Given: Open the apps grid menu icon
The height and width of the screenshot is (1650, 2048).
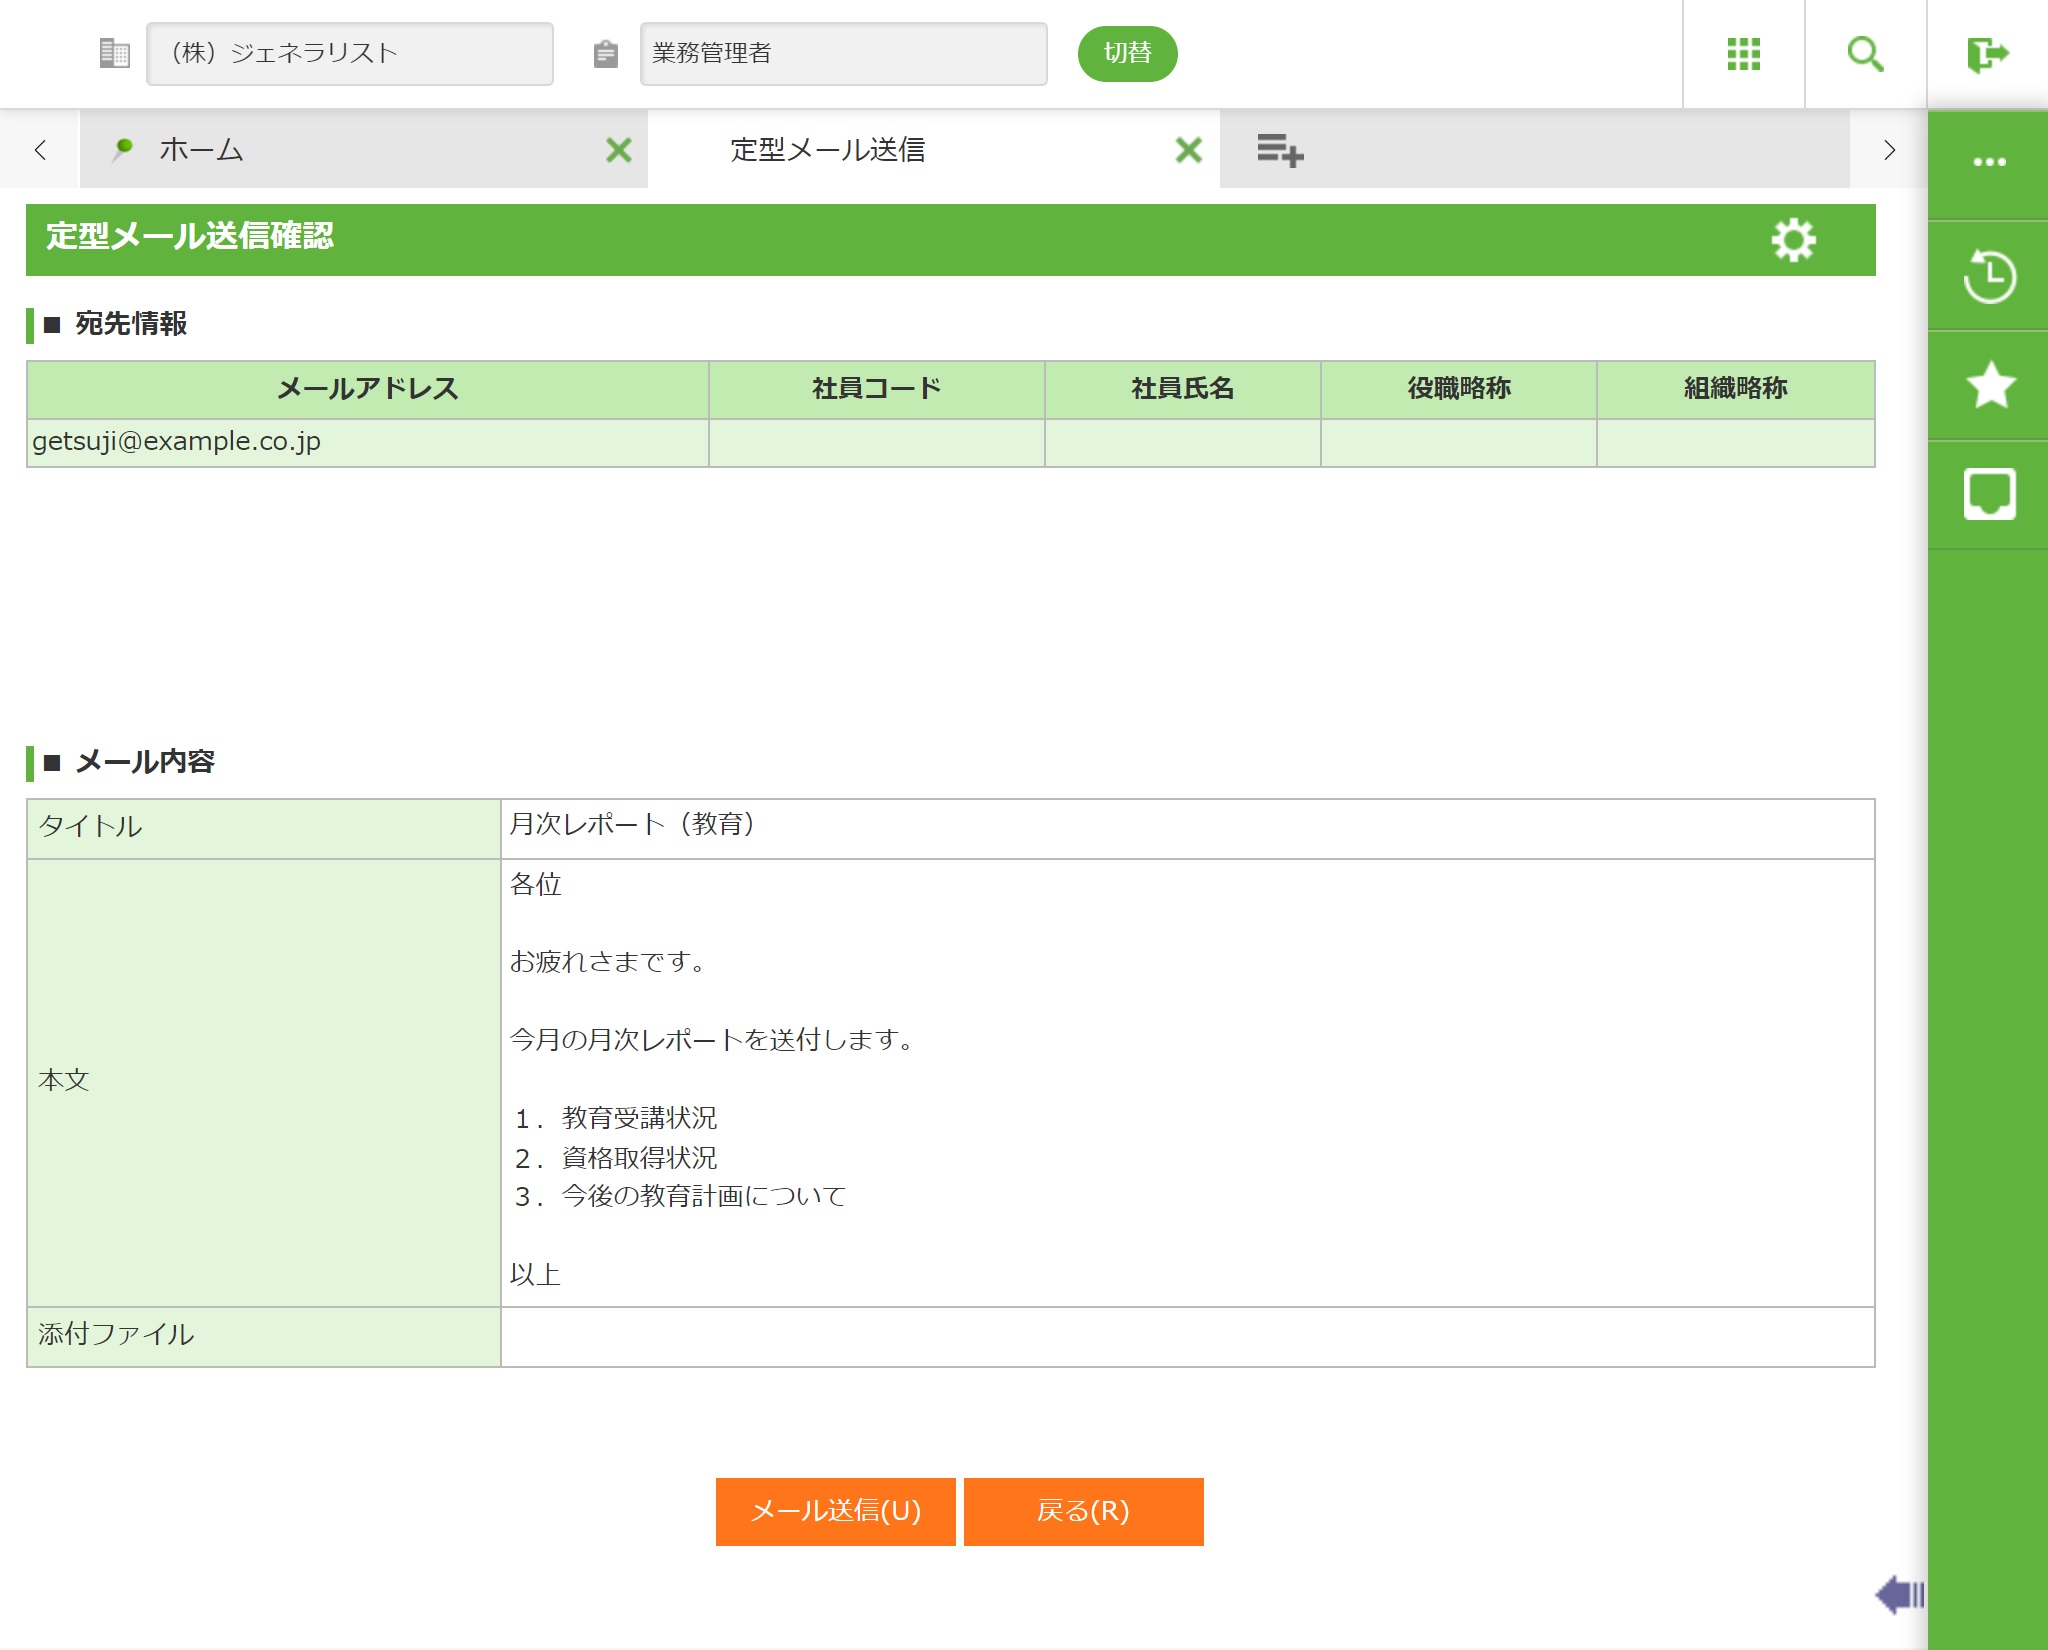Looking at the screenshot, I should pos(1743,54).
